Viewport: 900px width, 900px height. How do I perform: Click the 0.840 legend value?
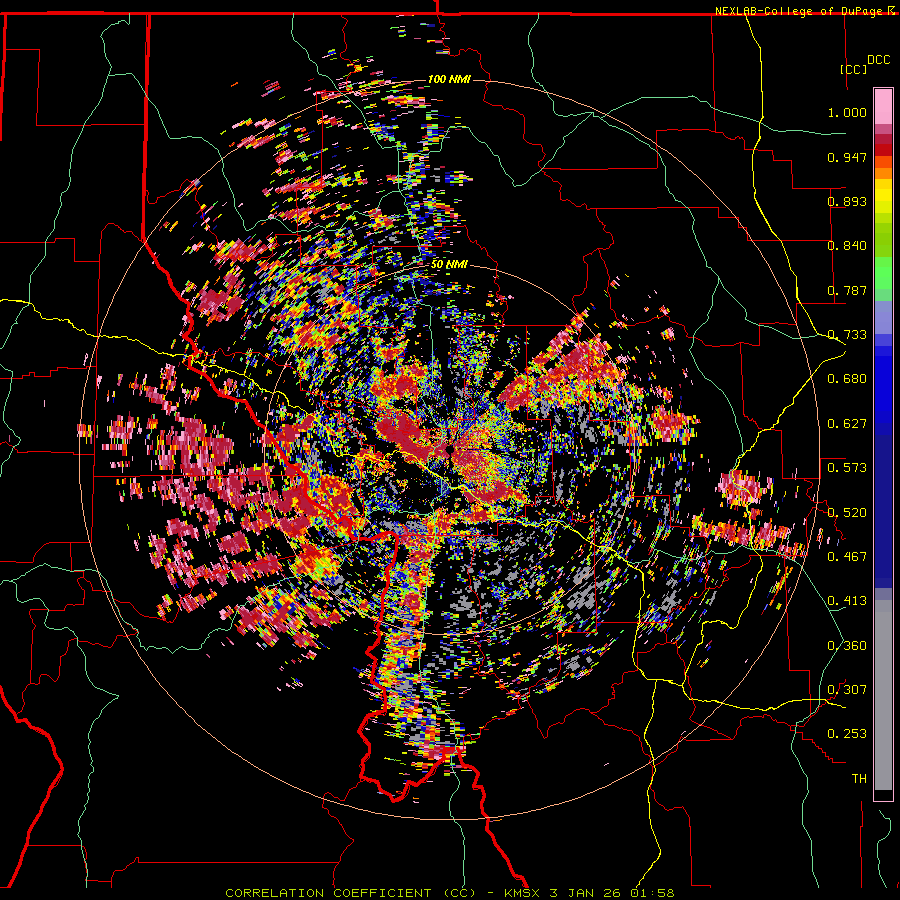click(847, 246)
